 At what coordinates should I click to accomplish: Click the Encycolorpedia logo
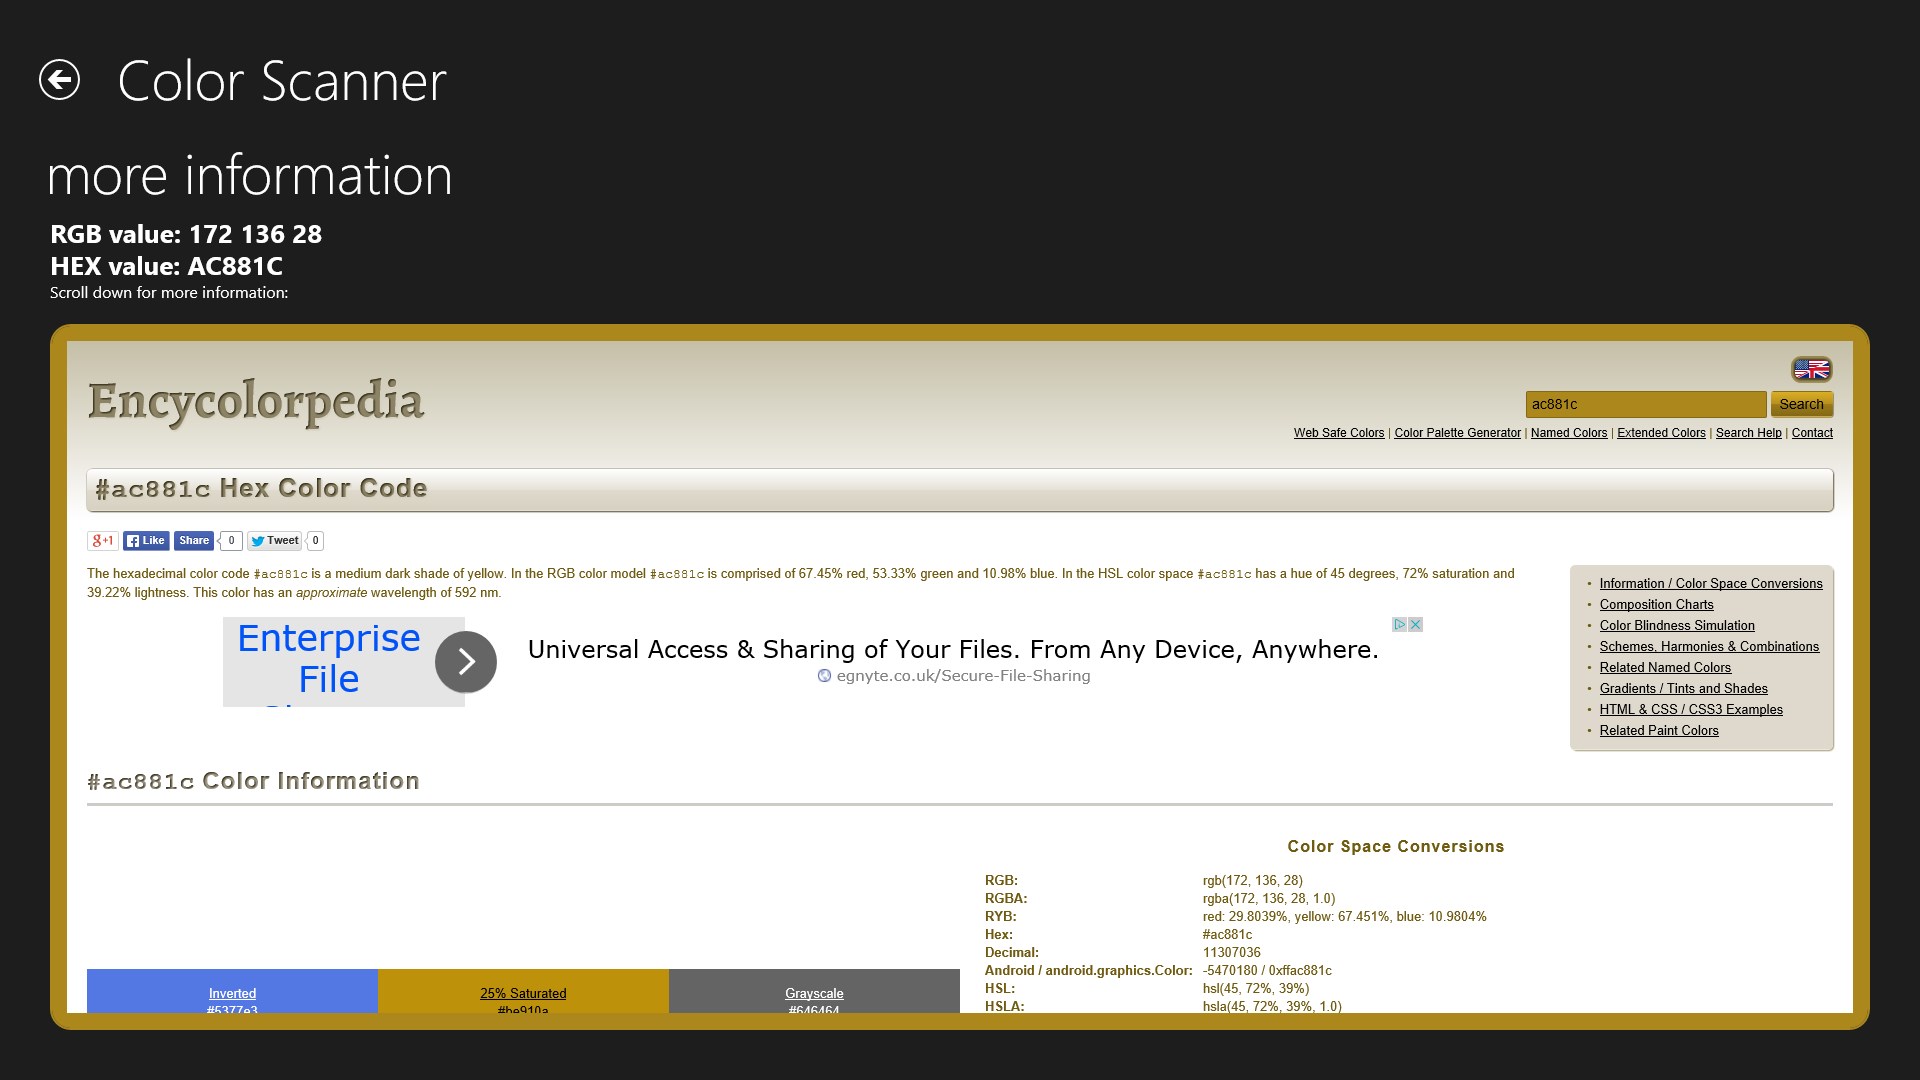coord(256,402)
